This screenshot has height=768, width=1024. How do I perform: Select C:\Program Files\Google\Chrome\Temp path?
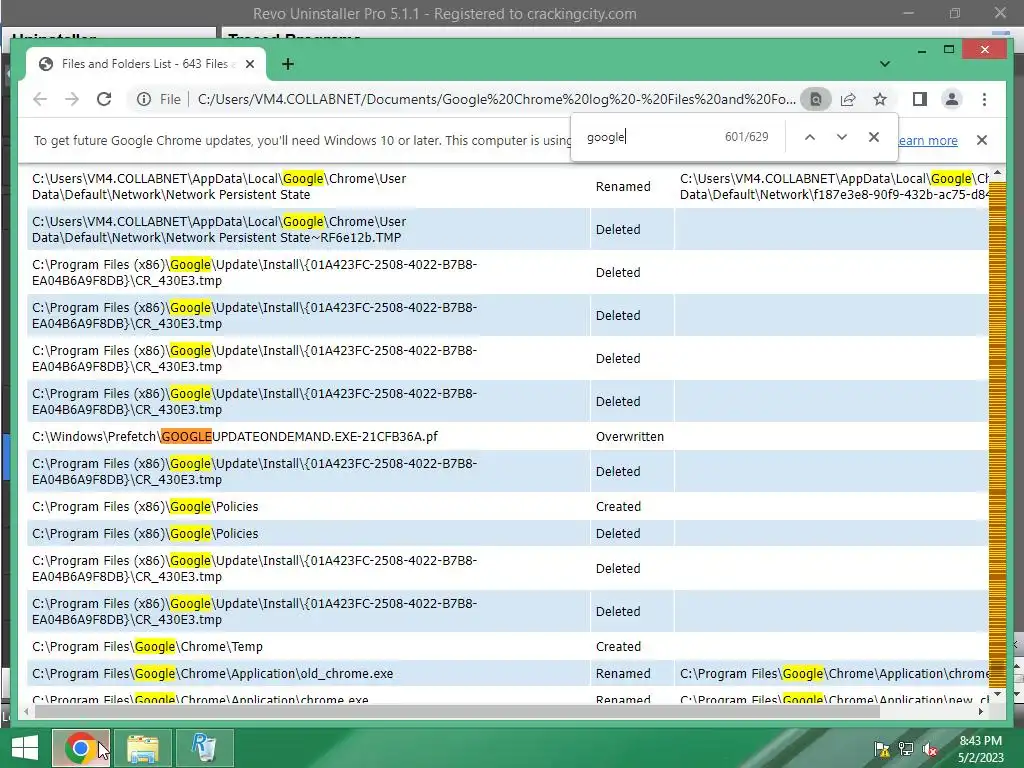click(x=148, y=647)
